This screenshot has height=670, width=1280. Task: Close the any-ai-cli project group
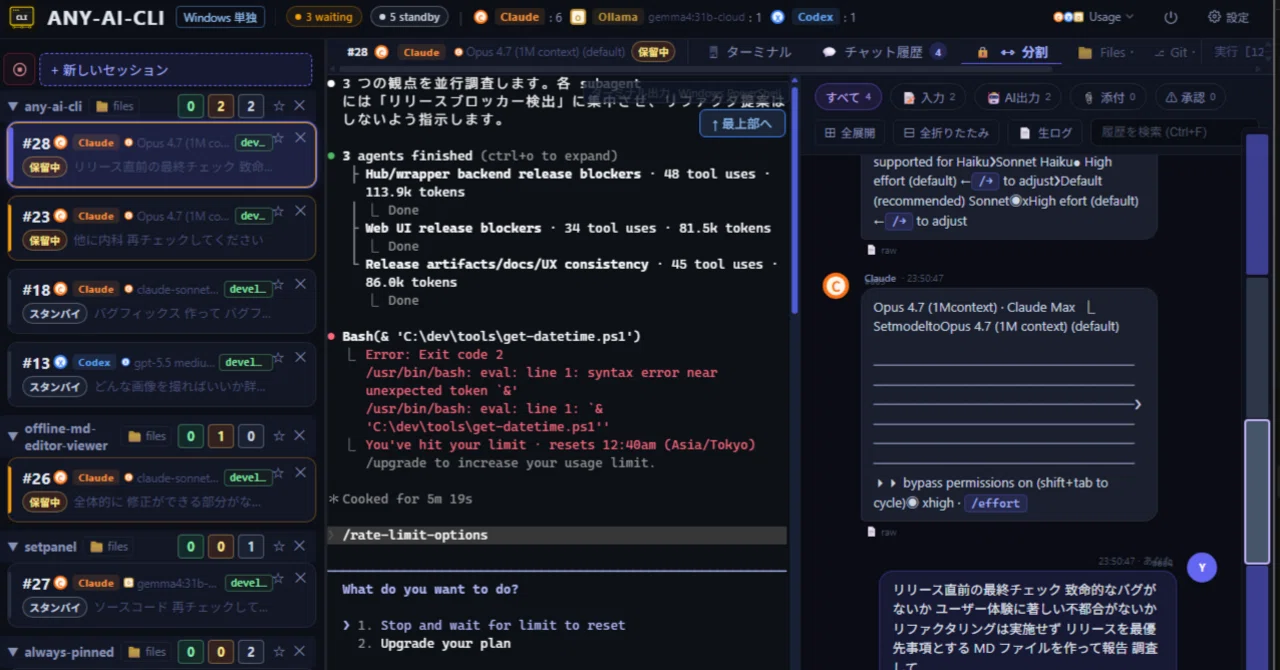coord(301,106)
